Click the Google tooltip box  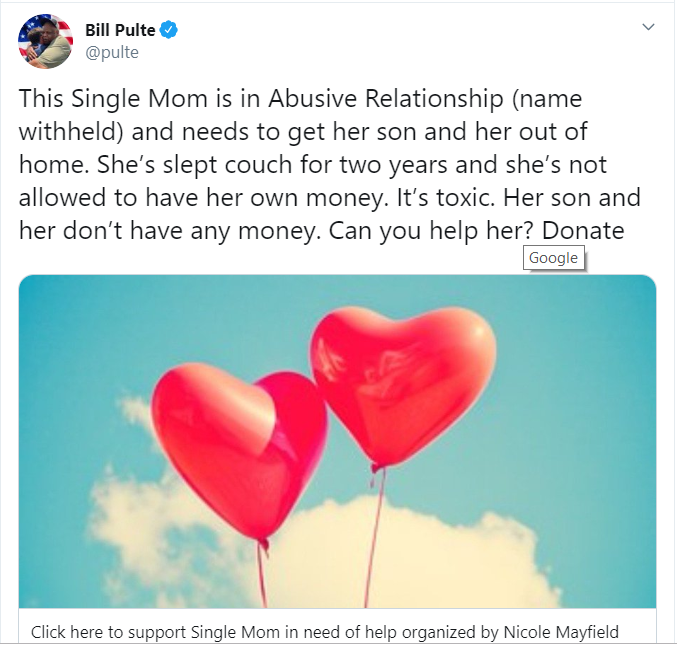(554, 258)
